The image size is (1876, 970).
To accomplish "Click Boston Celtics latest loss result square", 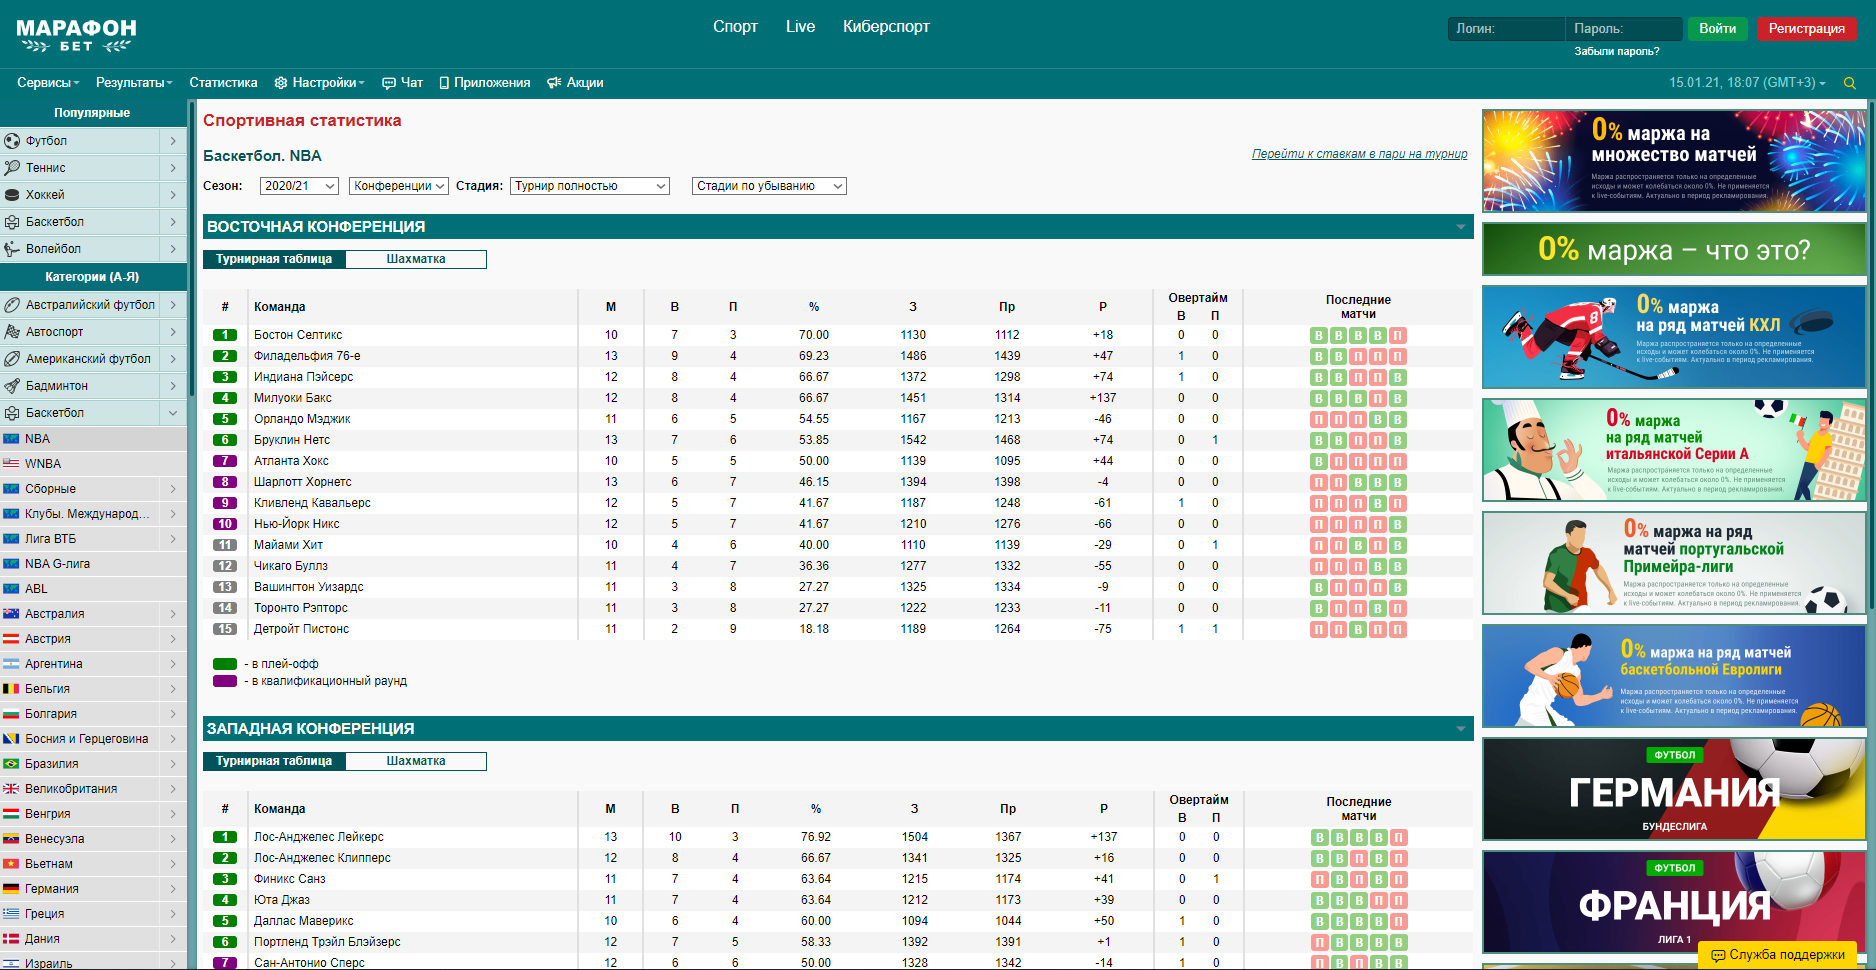I will coord(1398,336).
